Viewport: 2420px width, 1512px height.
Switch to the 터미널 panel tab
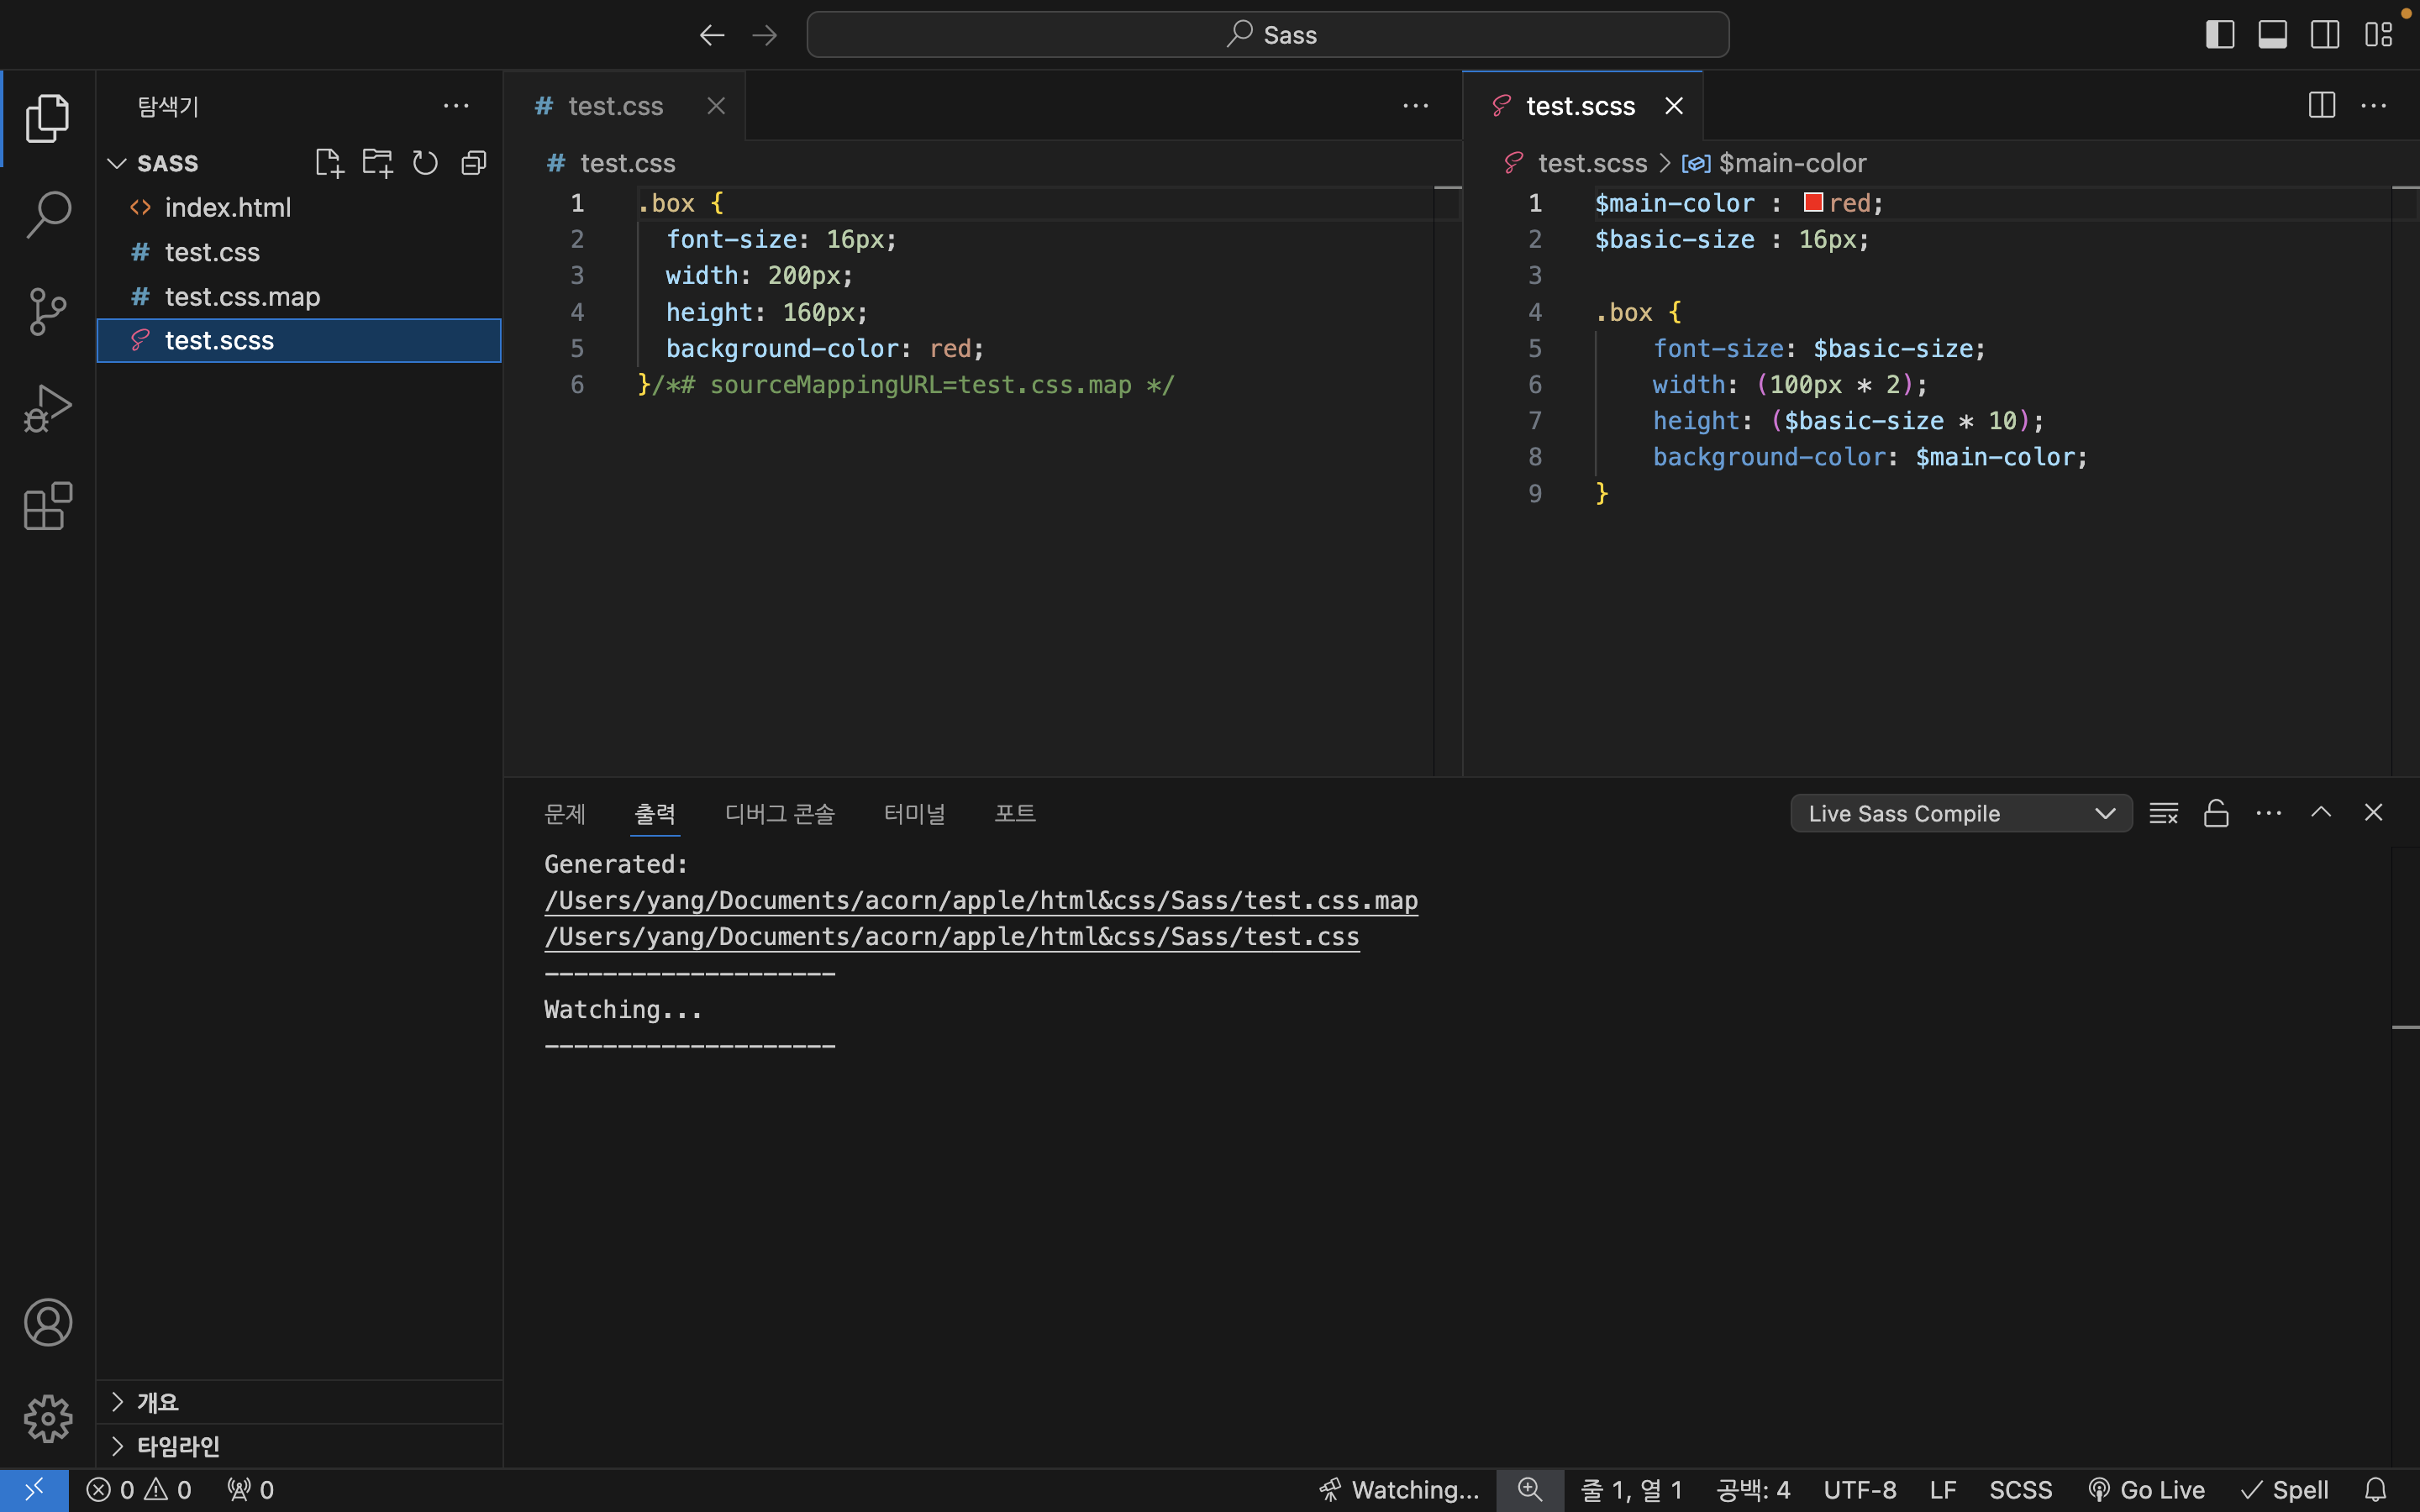pyautogui.click(x=914, y=813)
